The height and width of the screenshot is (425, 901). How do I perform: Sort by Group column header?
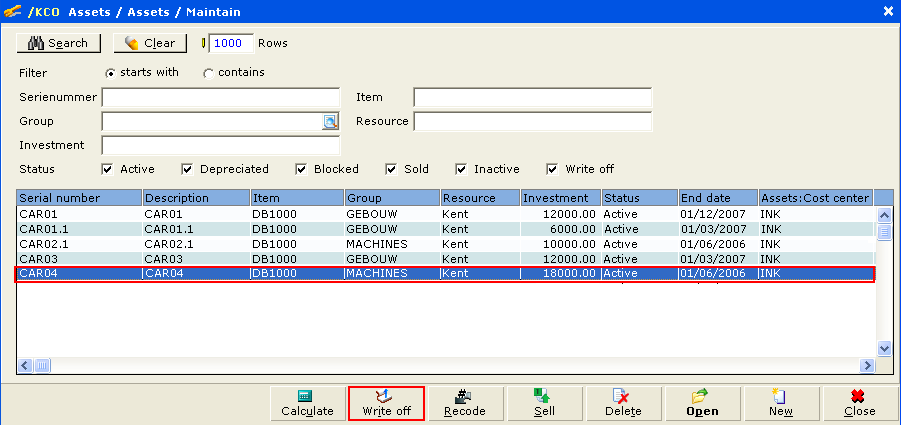[x=392, y=198]
